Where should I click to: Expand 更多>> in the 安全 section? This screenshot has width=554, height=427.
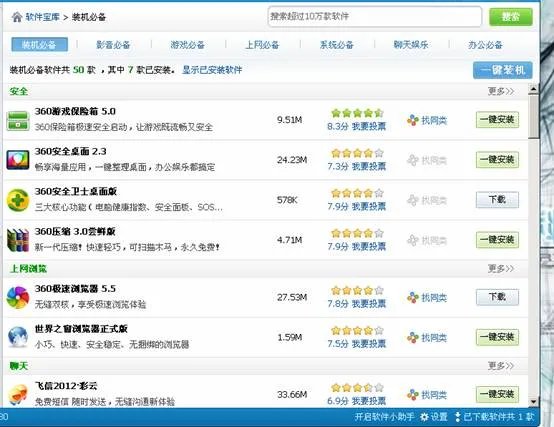pos(501,91)
